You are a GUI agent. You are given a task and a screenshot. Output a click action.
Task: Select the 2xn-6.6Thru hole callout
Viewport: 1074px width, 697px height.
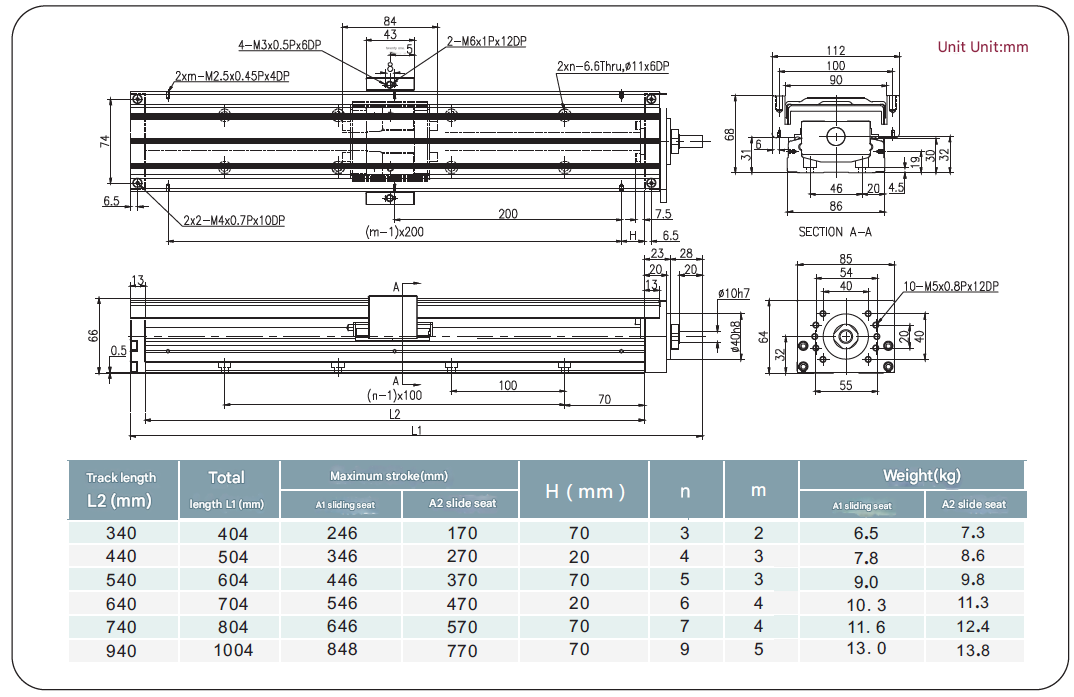tap(613, 66)
